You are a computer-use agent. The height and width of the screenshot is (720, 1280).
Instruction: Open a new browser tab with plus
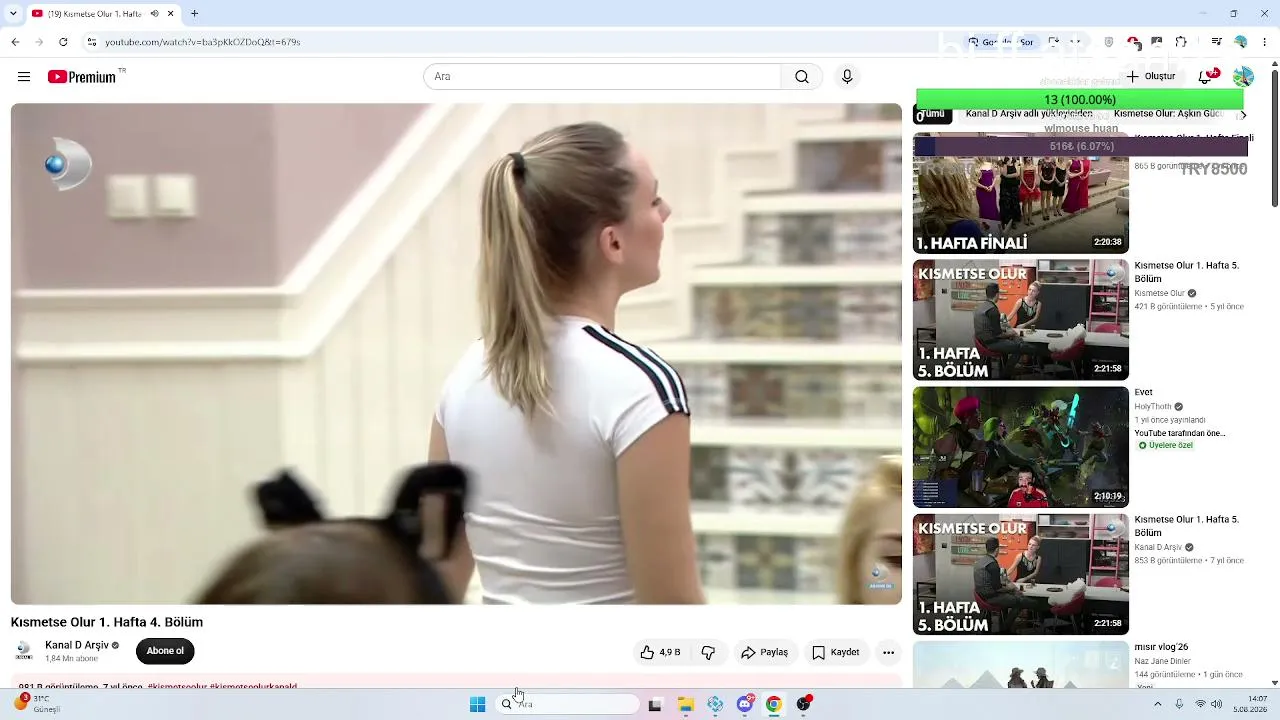pos(194,14)
